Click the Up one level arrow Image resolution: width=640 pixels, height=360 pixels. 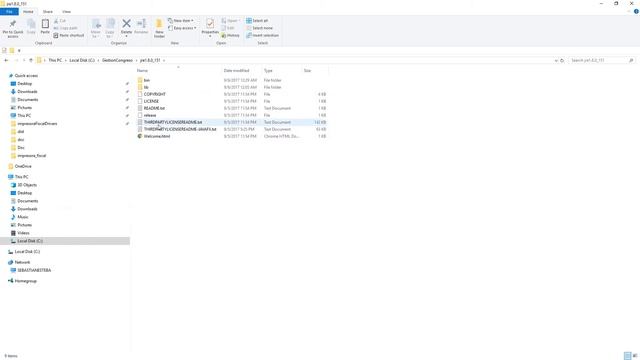point(31,60)
